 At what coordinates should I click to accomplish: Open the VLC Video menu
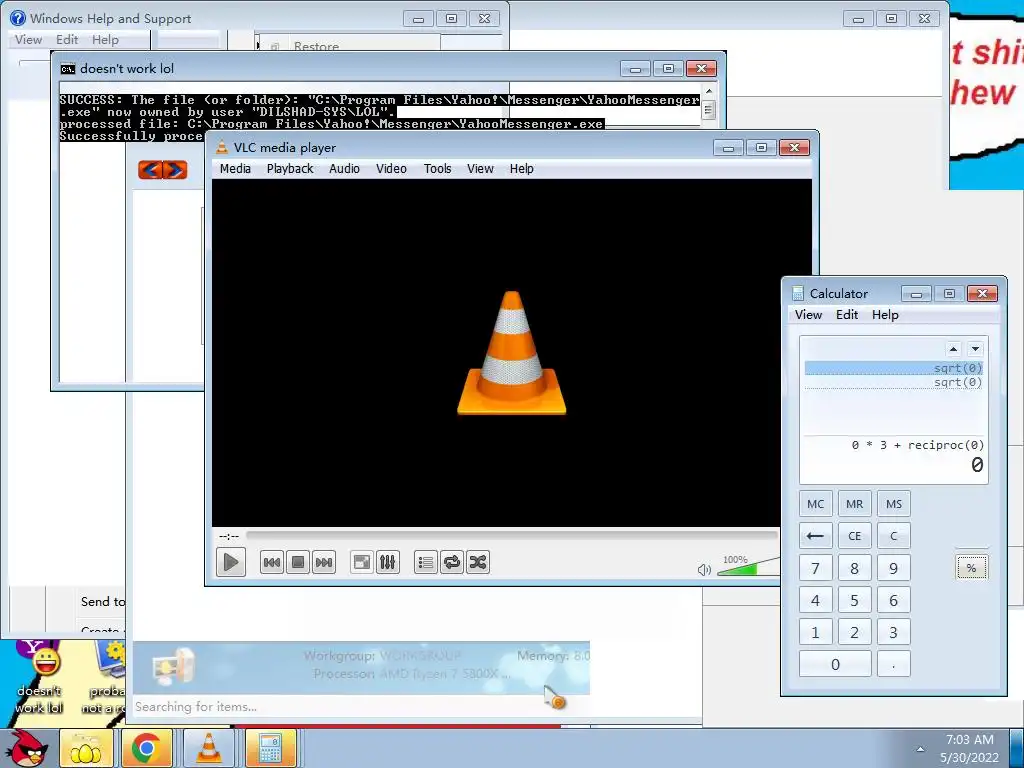[391, 168]
